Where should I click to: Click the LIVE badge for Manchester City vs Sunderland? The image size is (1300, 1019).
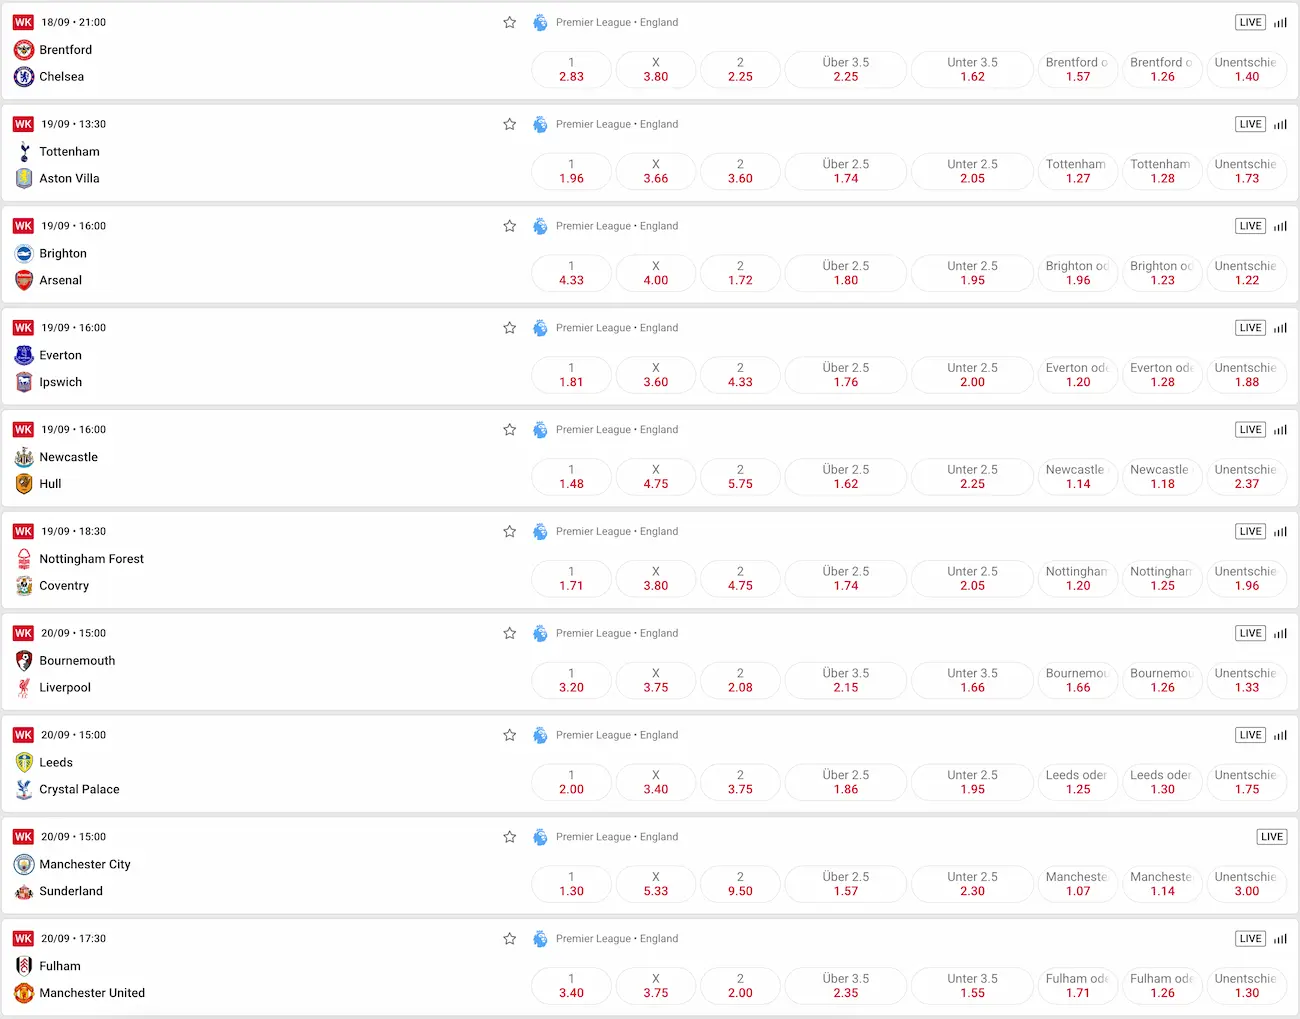1272,837
